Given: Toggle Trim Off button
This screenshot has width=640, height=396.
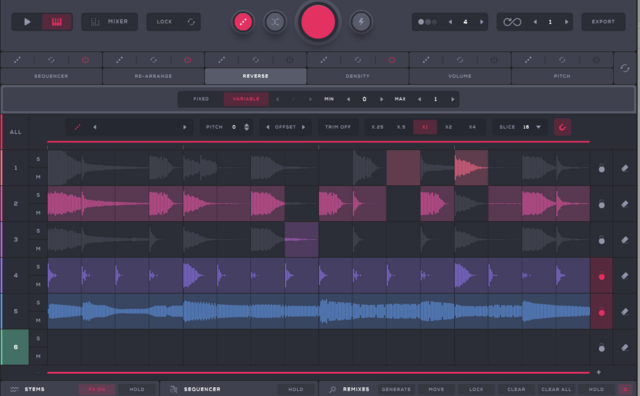Looking at the screenshot, I should [338, 127].
